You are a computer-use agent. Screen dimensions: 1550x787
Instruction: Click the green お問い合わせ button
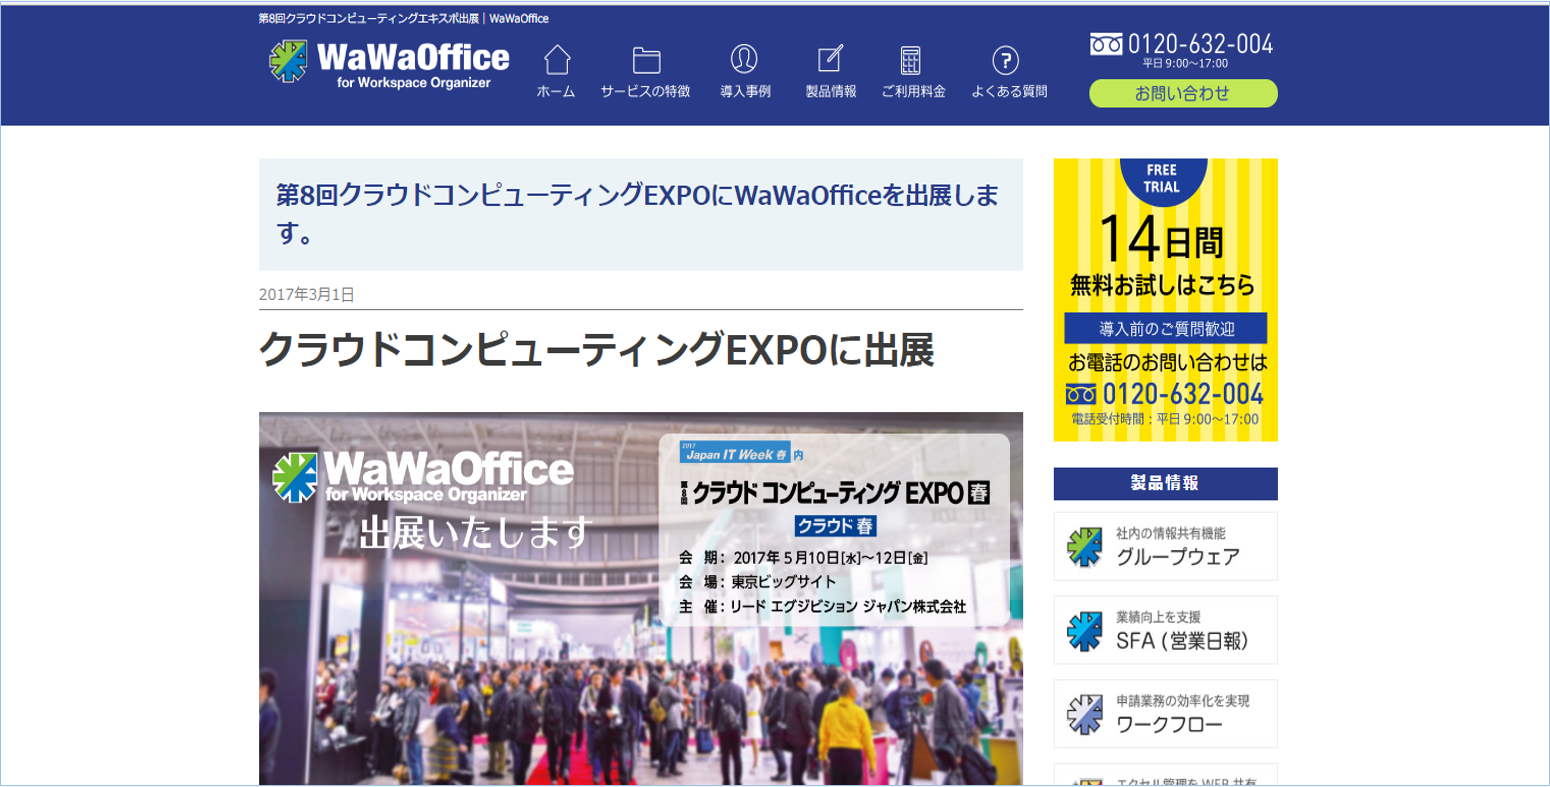[x=1183, y=93]
